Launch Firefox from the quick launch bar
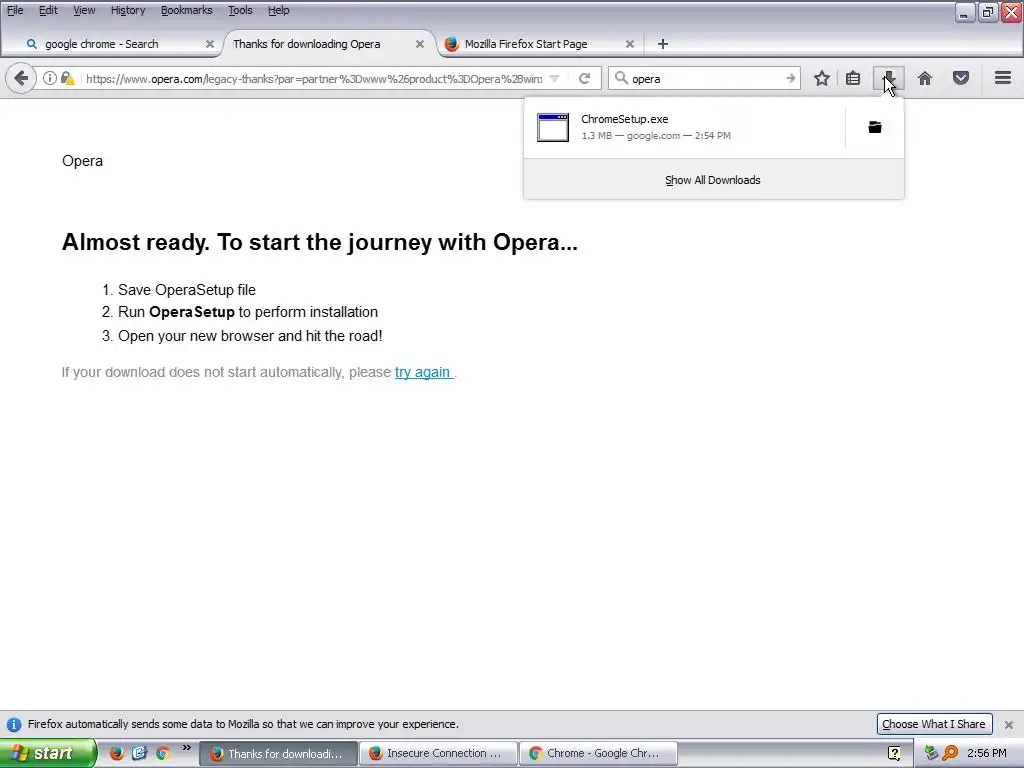 click(x=116, y=753)
